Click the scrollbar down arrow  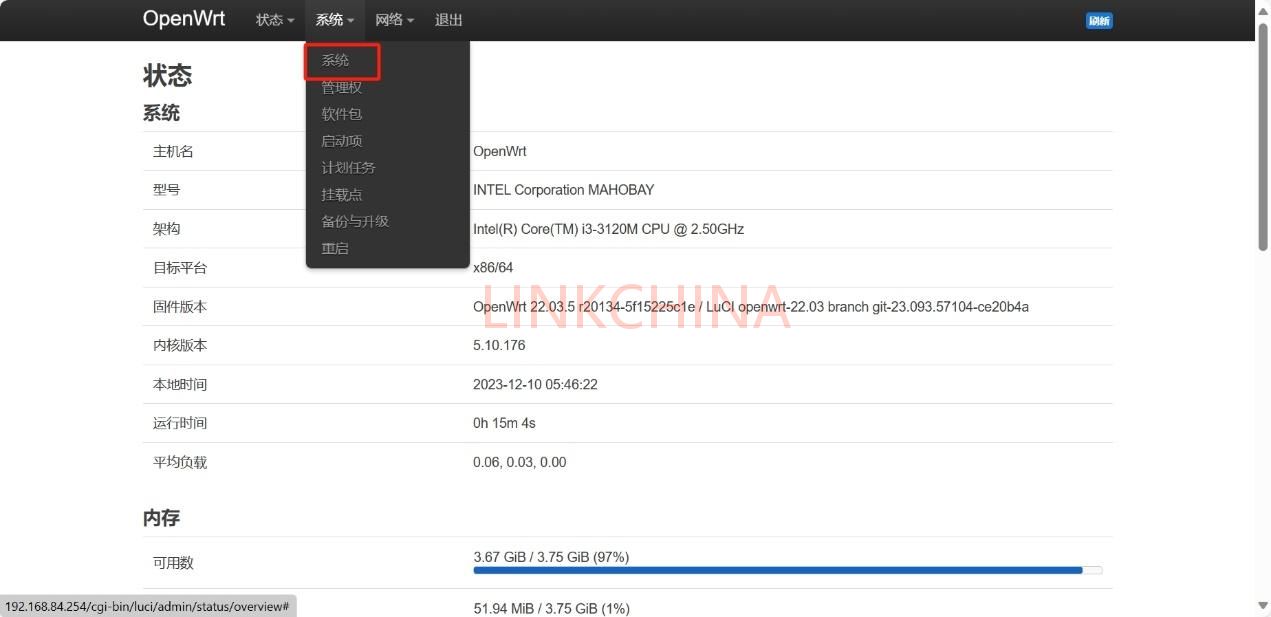coord(1263,606)
